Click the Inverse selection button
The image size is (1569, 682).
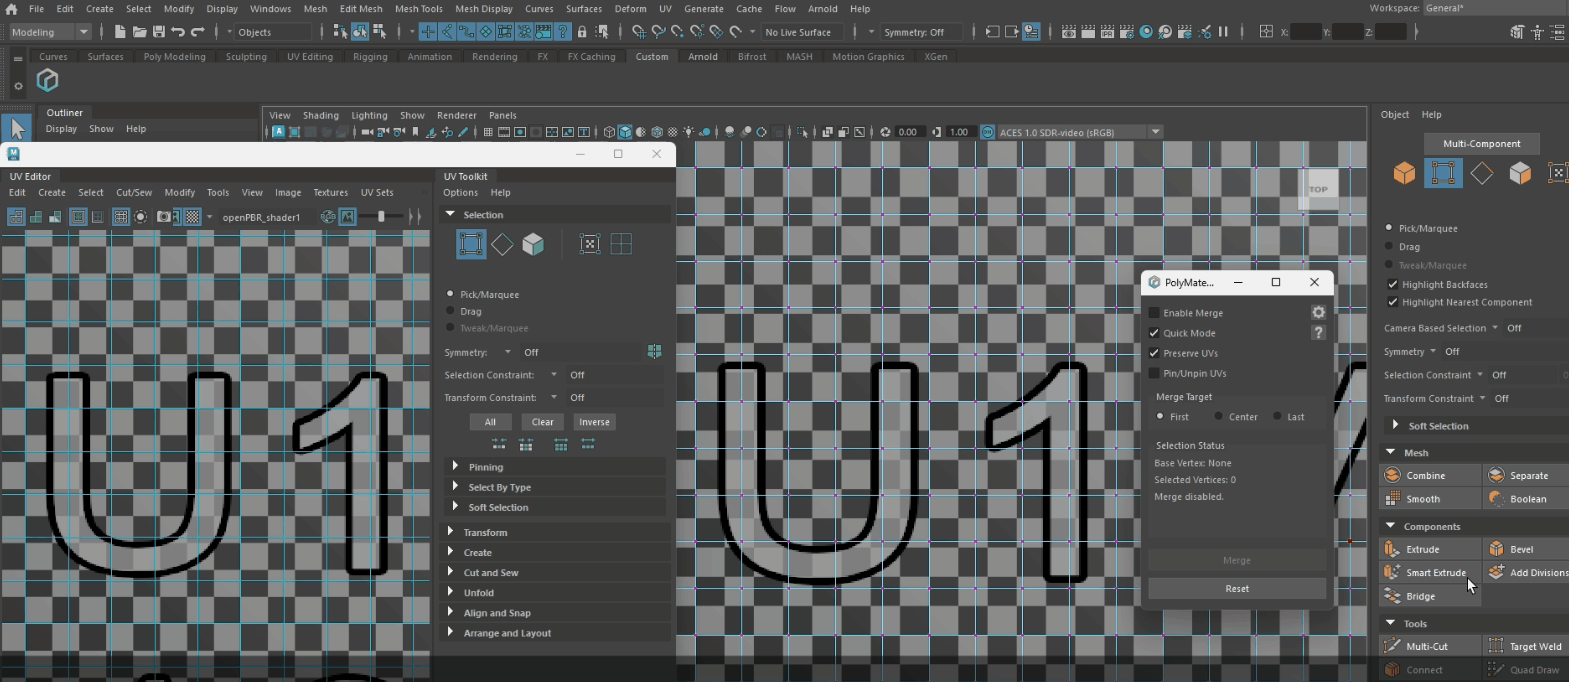[594, 422]
